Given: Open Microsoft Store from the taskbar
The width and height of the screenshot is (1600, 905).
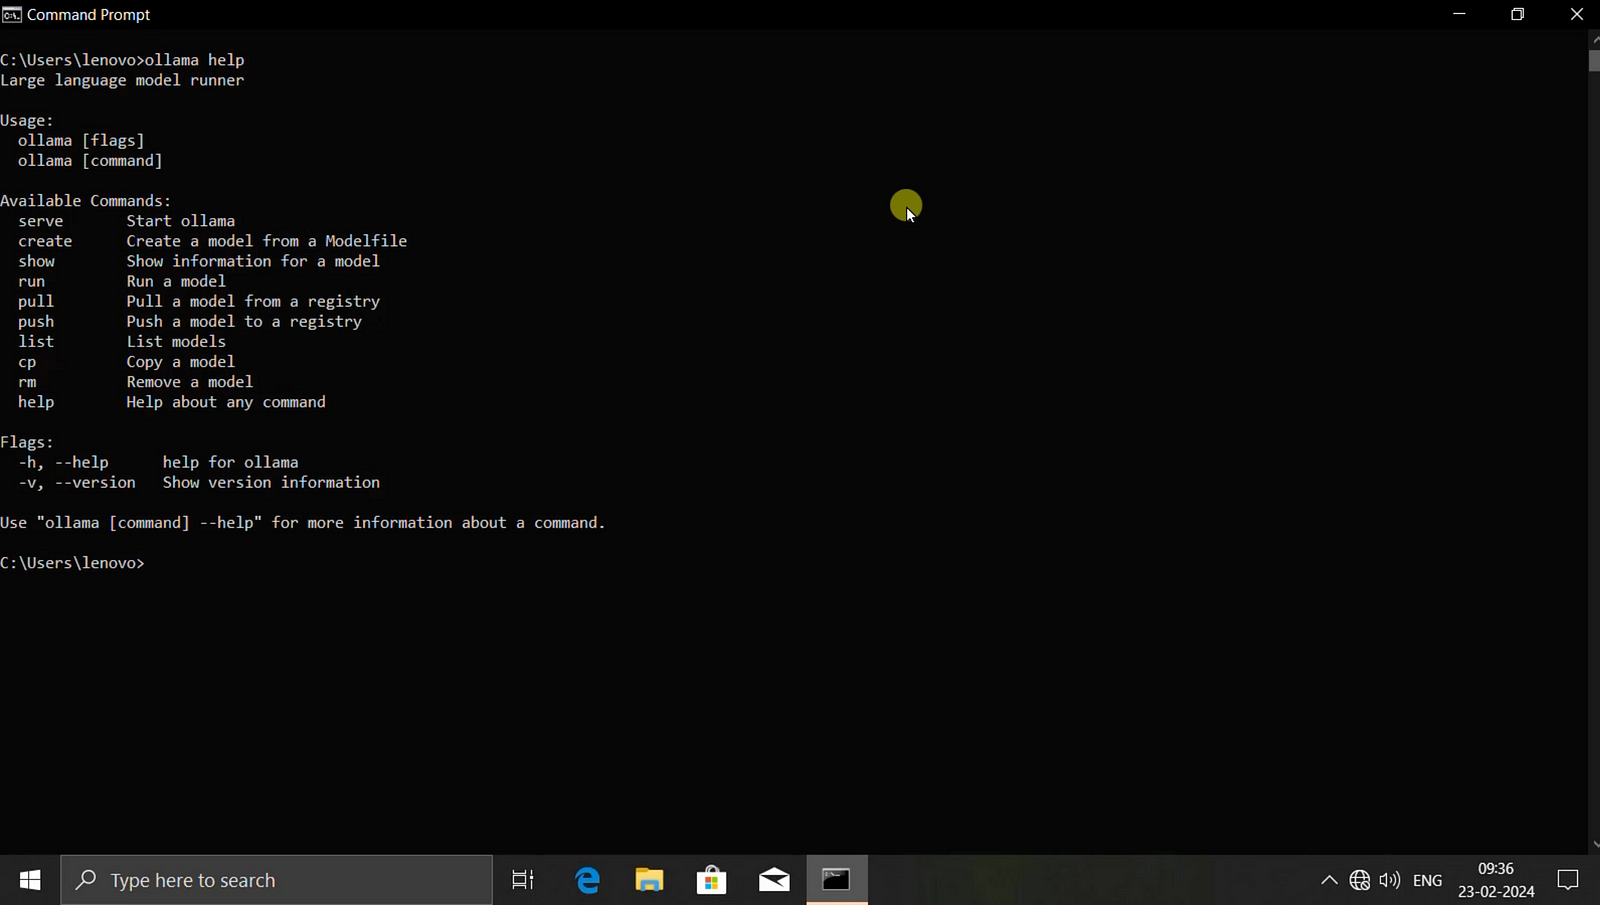Looking at the screenshot, I should click(x=711, y=880).
